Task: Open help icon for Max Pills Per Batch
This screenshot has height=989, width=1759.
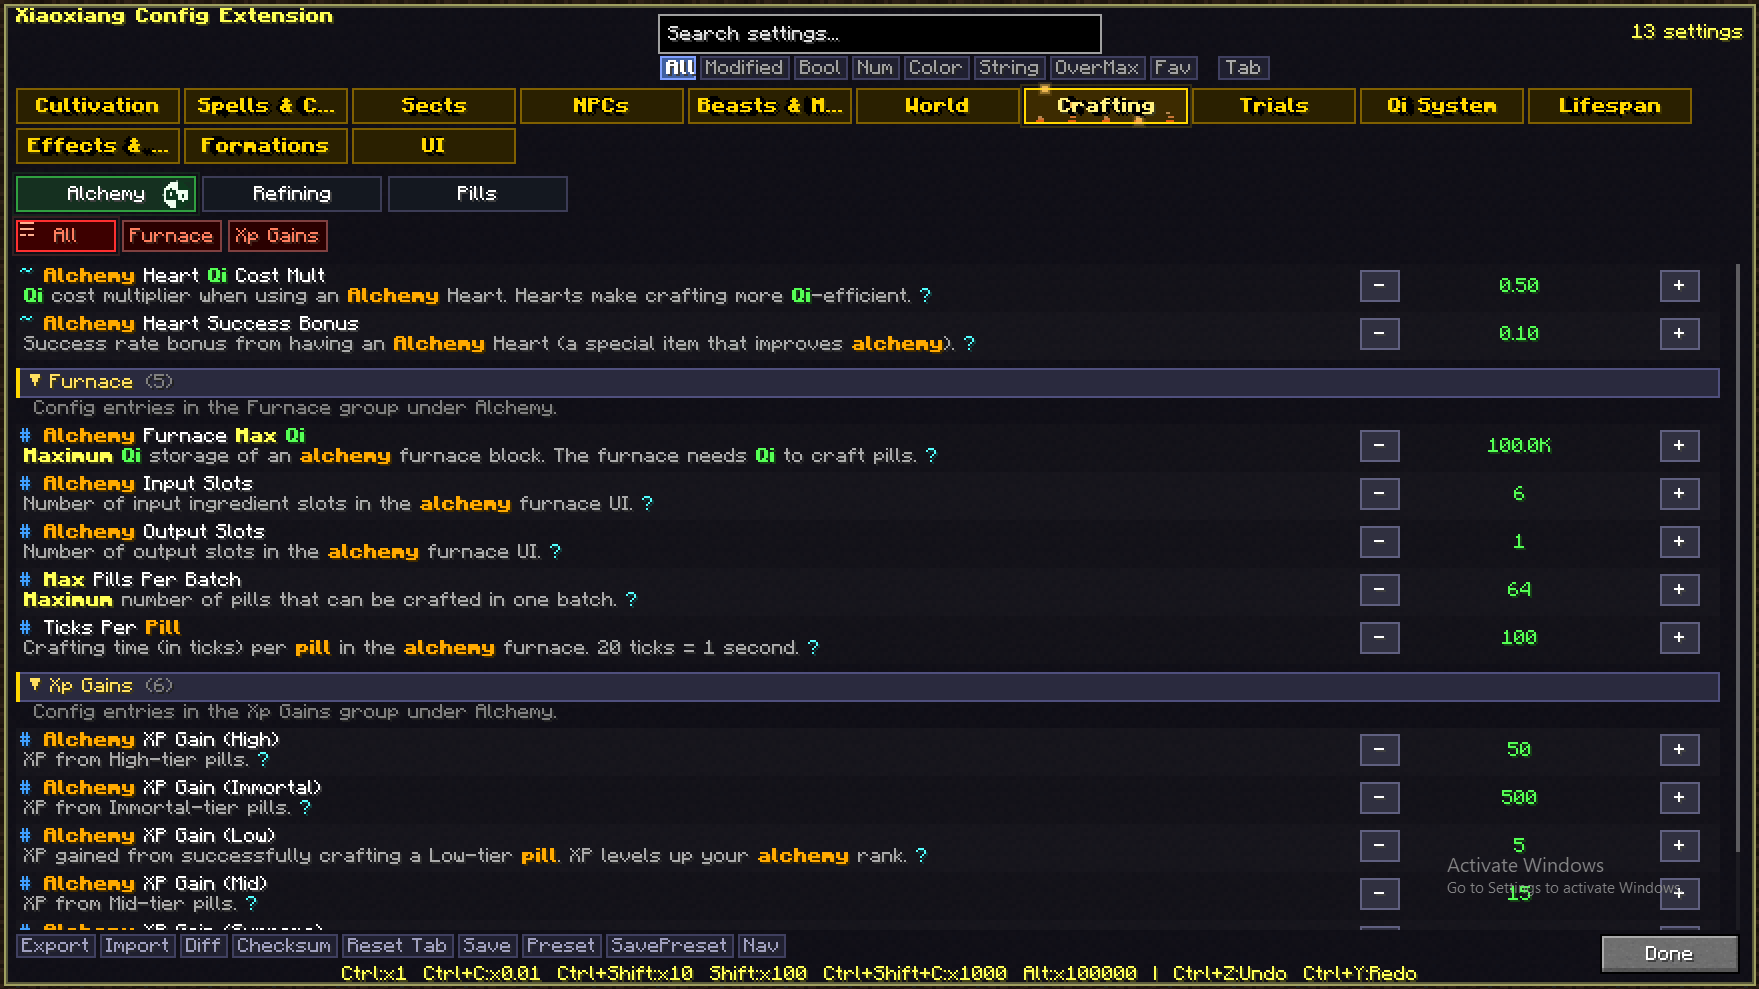Action: [631, 600]
